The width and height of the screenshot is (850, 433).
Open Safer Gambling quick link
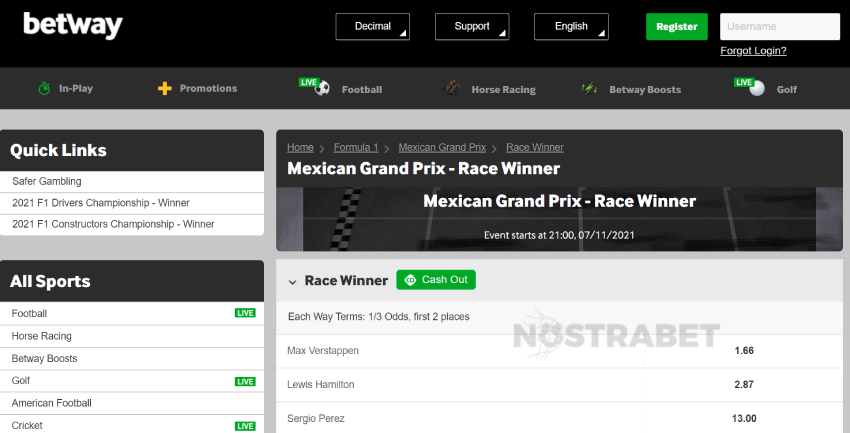coord(132,182)
